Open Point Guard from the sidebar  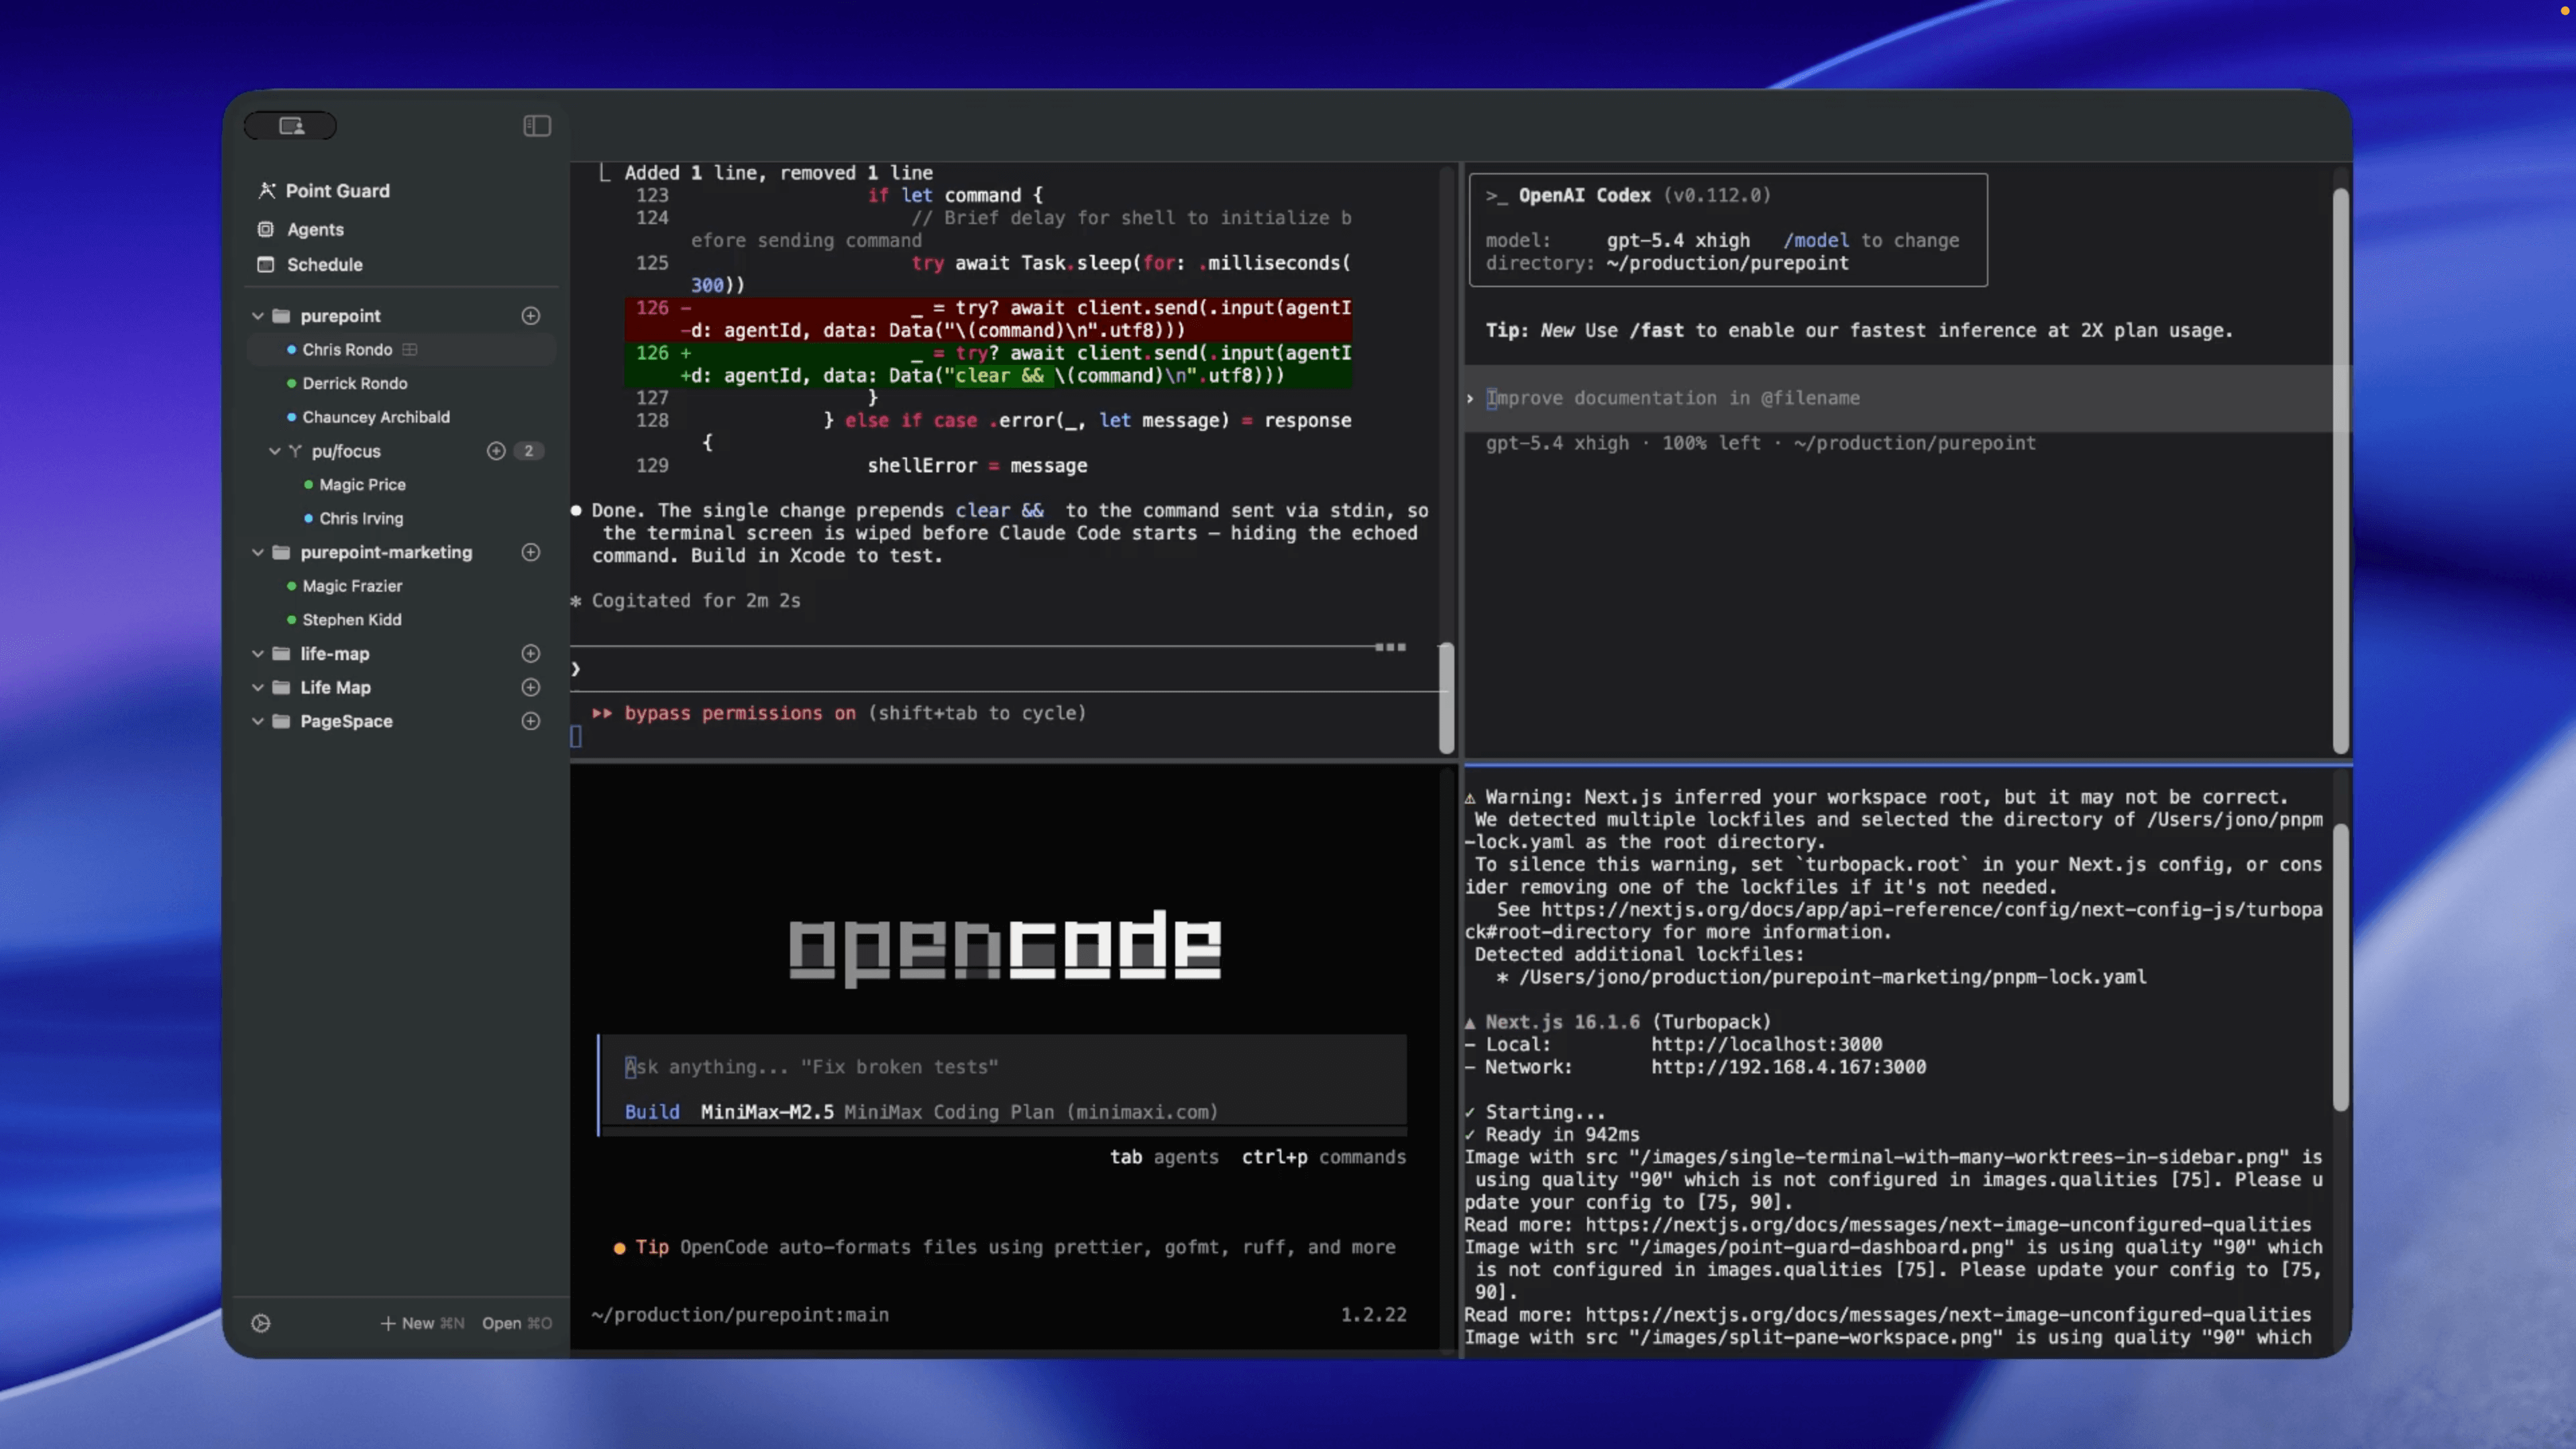pos(337,190)
